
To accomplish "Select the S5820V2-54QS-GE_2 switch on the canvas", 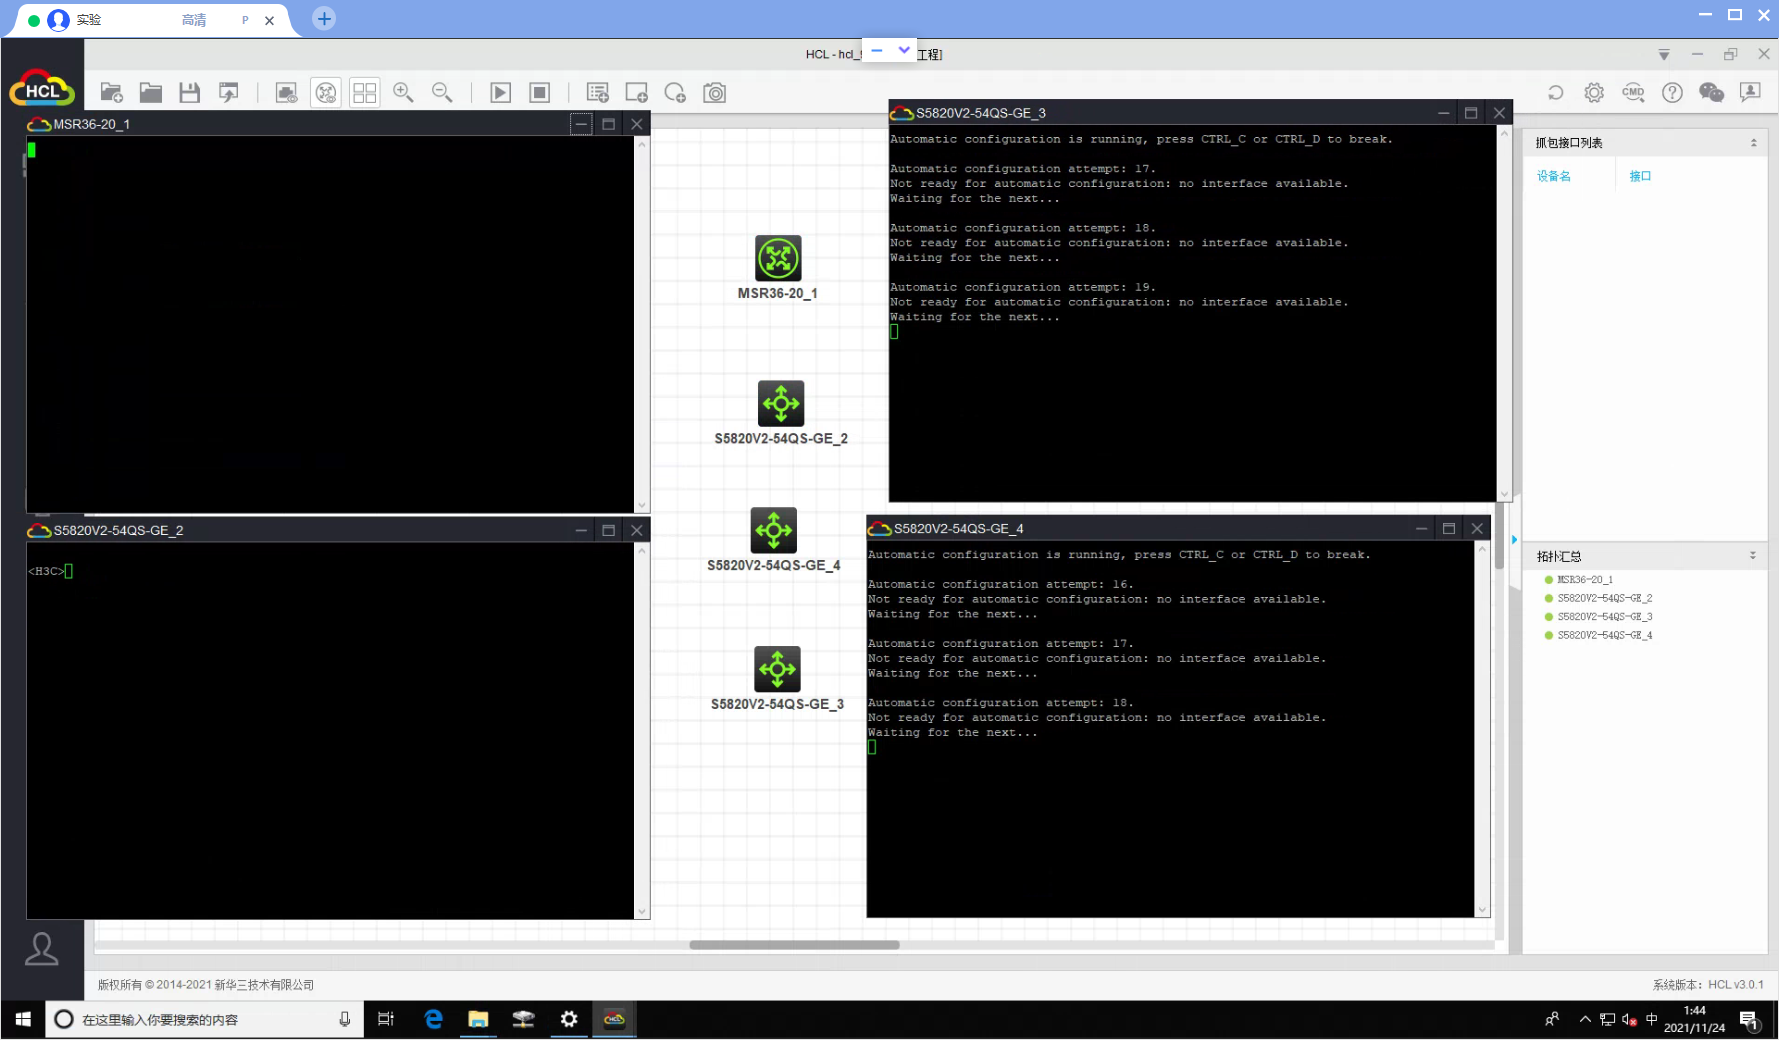I will tap(781, 403).
